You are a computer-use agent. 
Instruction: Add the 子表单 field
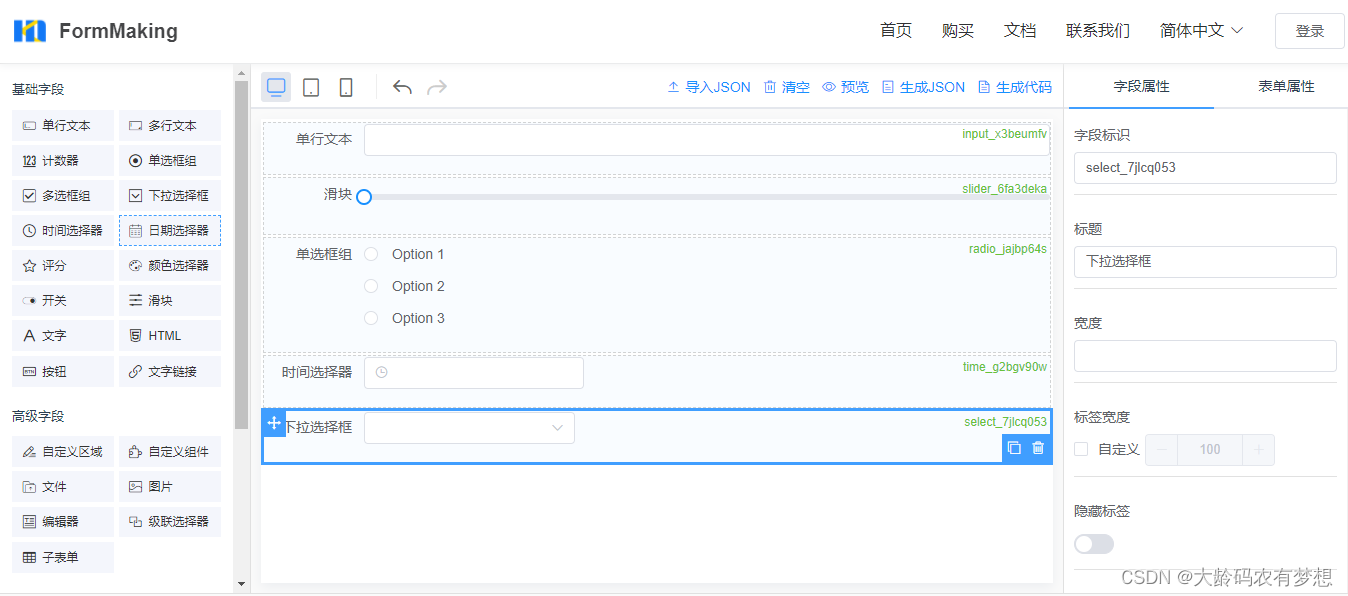[63, 557]
